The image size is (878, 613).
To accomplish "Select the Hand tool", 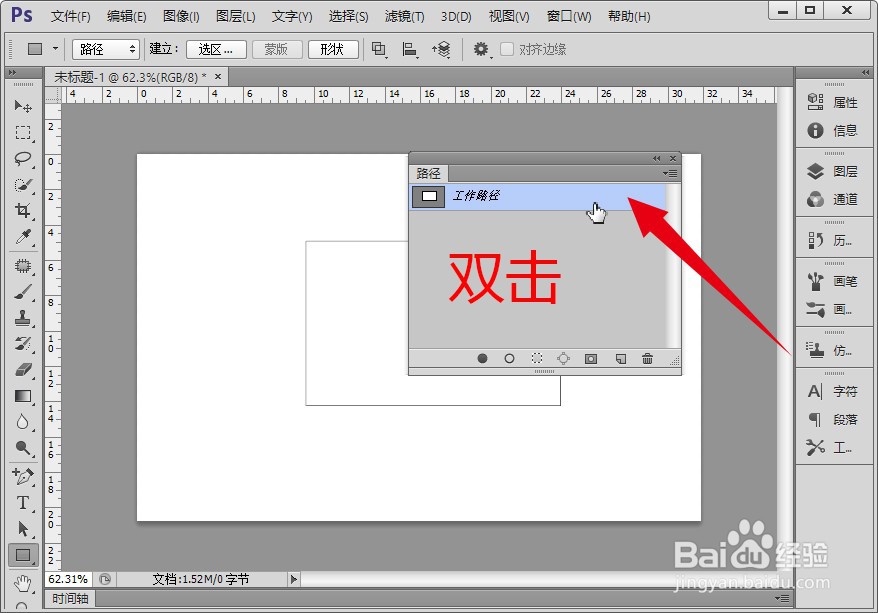I will 23,583.
